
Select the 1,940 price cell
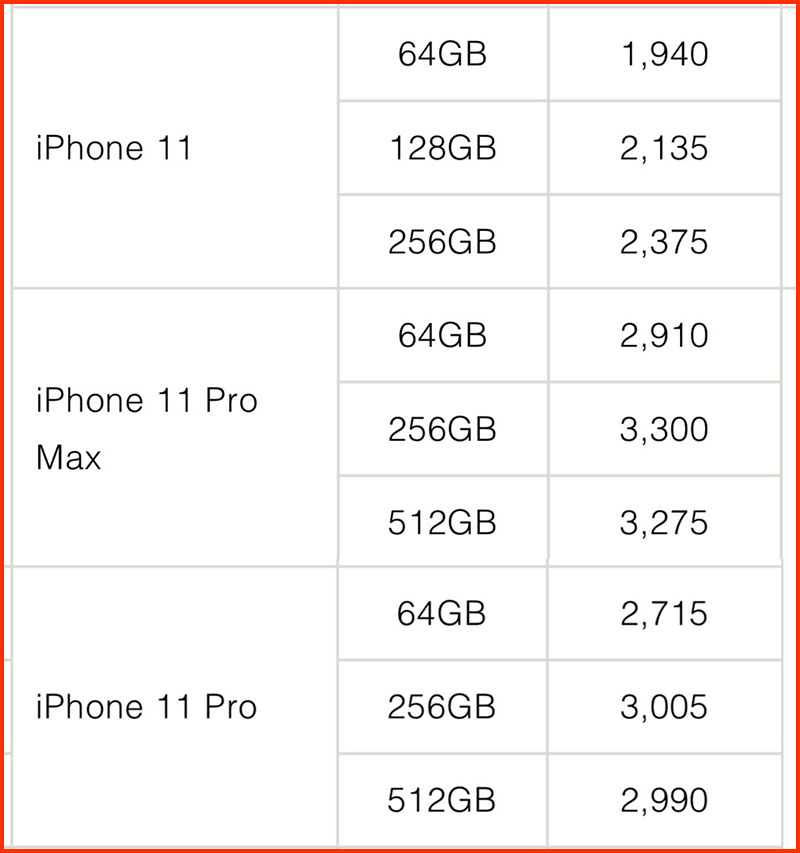[x=665, y=54]
